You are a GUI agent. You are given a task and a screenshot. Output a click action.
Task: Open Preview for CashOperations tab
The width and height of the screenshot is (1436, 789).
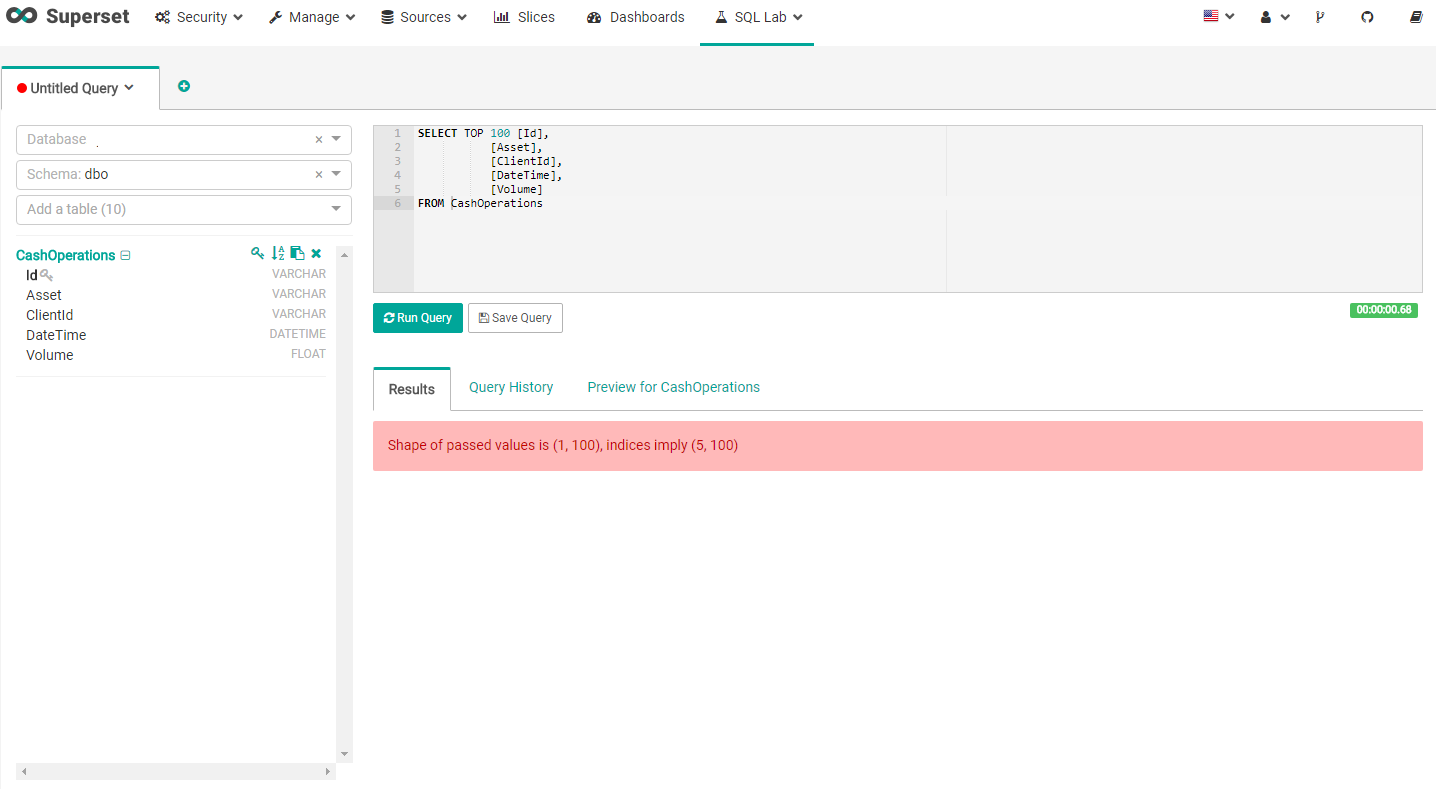pyautogui.click(x=673, y=387)
